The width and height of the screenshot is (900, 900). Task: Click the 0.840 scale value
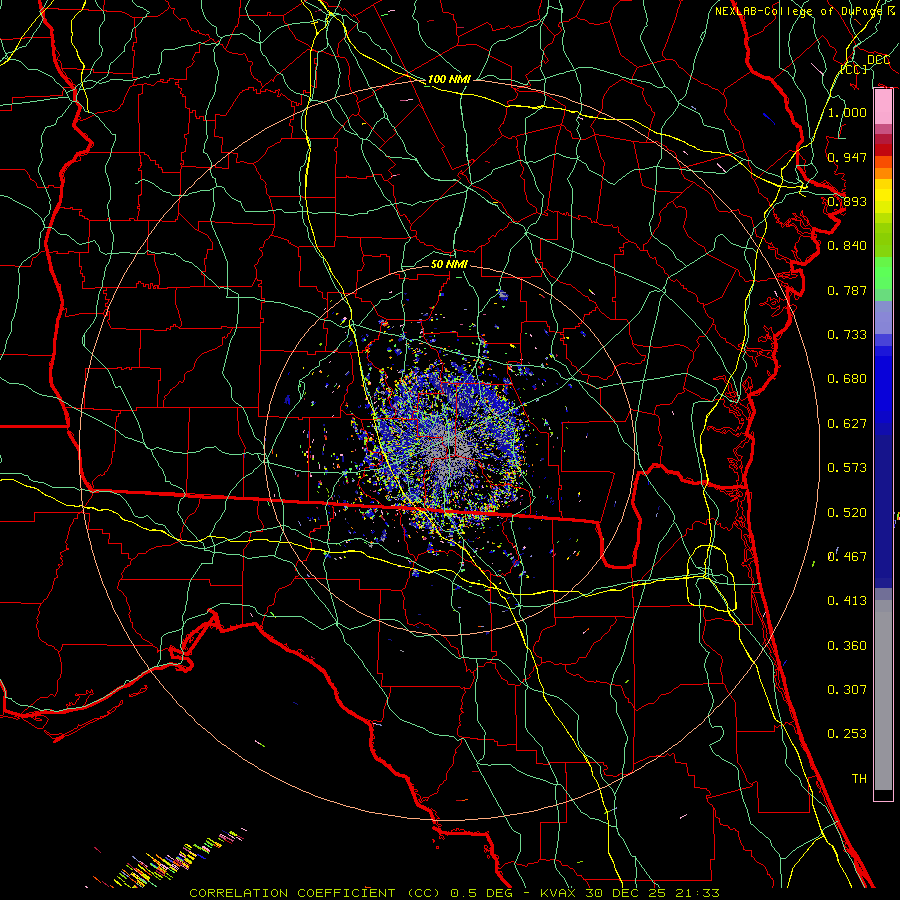point(847,246)
